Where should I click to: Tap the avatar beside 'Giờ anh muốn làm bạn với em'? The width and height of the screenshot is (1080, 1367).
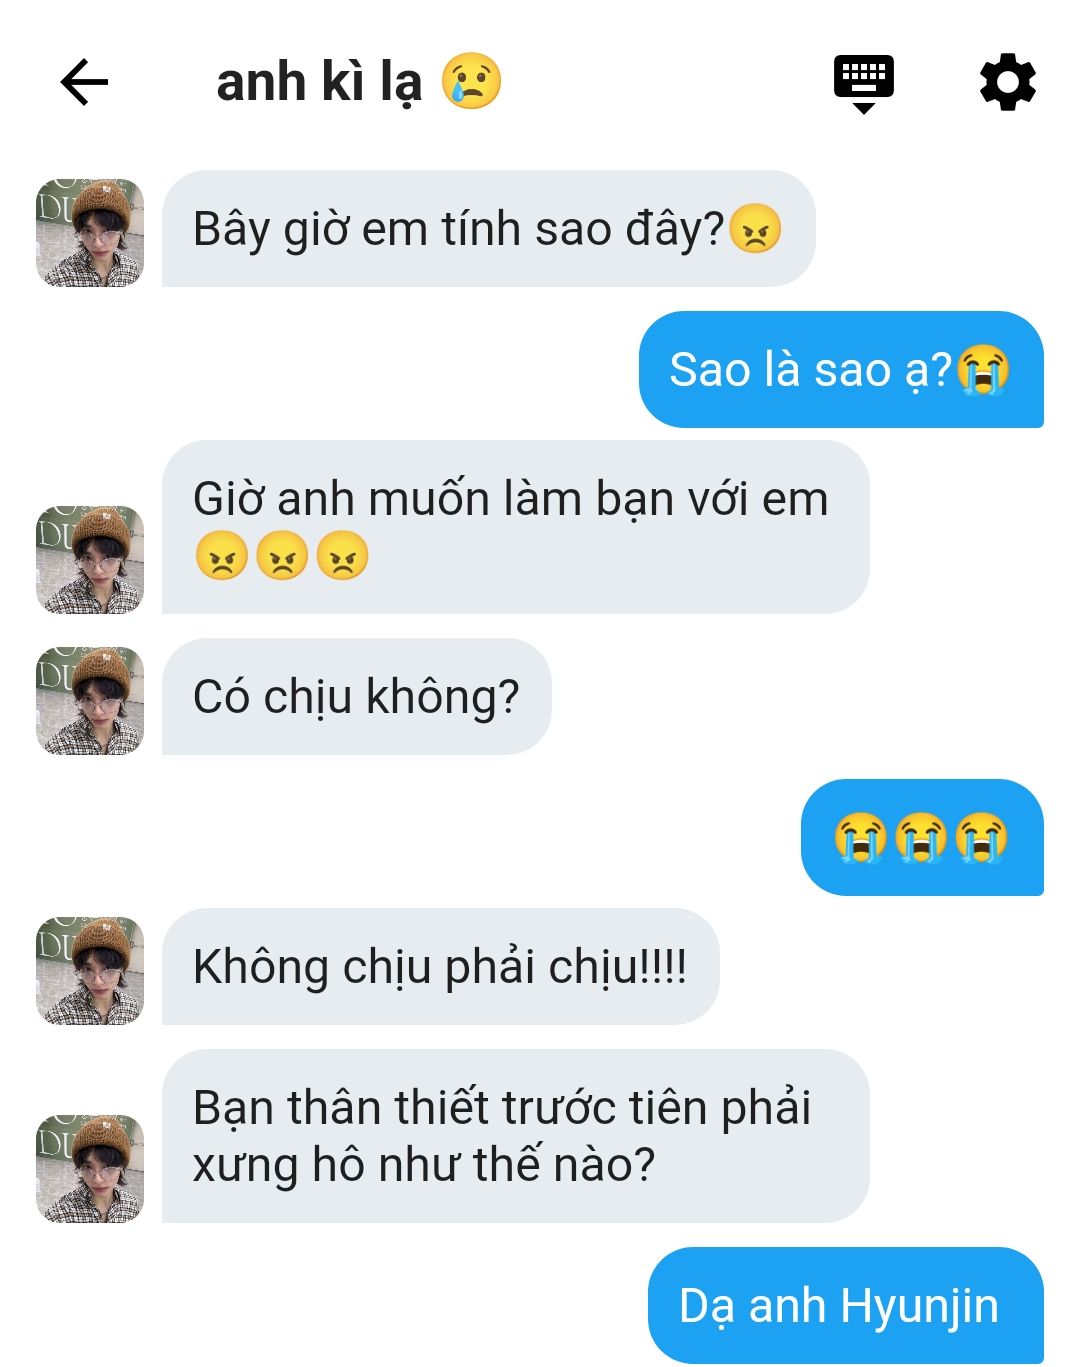(90, 560)
